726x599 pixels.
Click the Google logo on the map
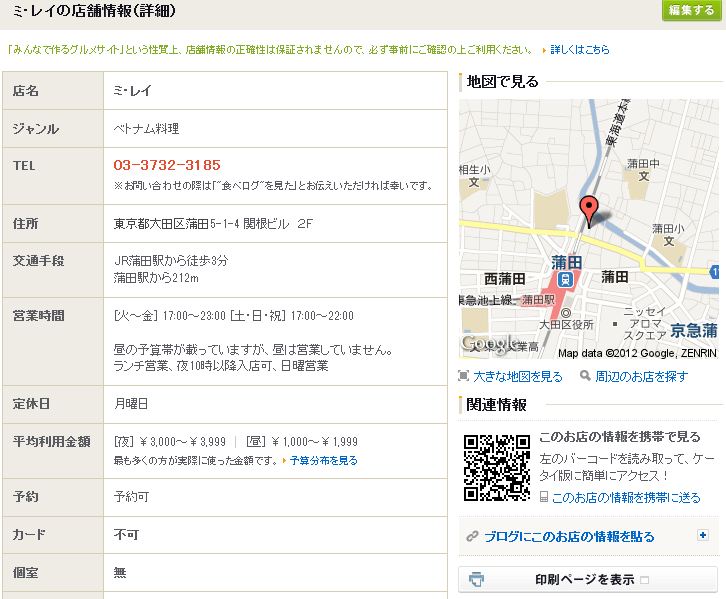[x=490, y=344]
